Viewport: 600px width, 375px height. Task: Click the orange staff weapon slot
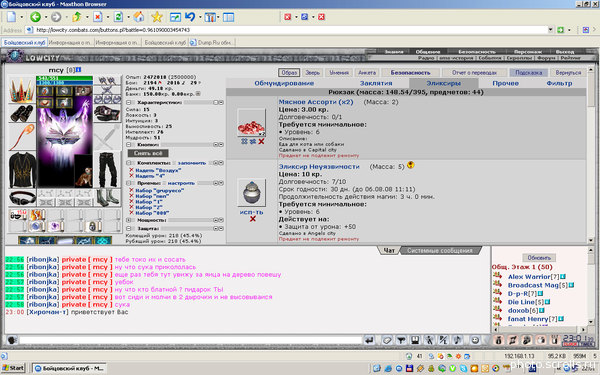coord(22,137)
